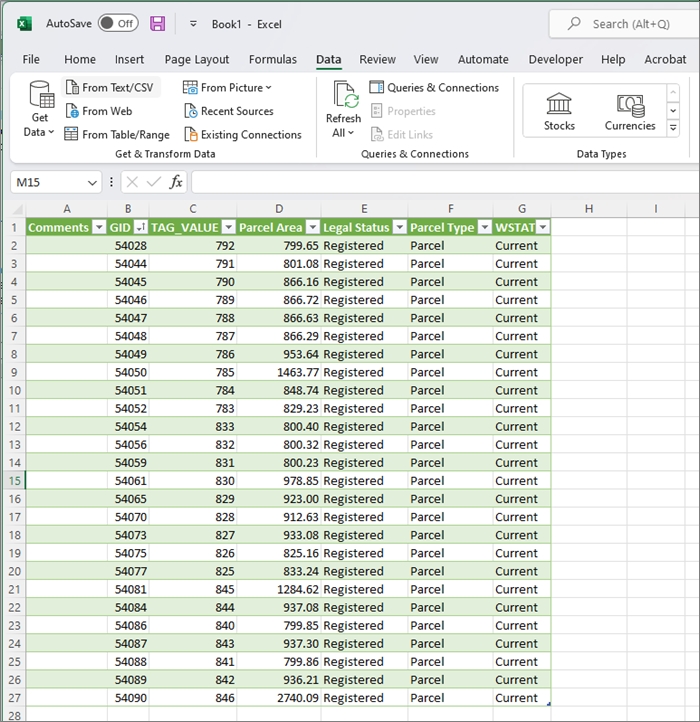This screenshot has width=700, height=722.
Task: Open the GID column filter dropdown
Action: (141, 228)
